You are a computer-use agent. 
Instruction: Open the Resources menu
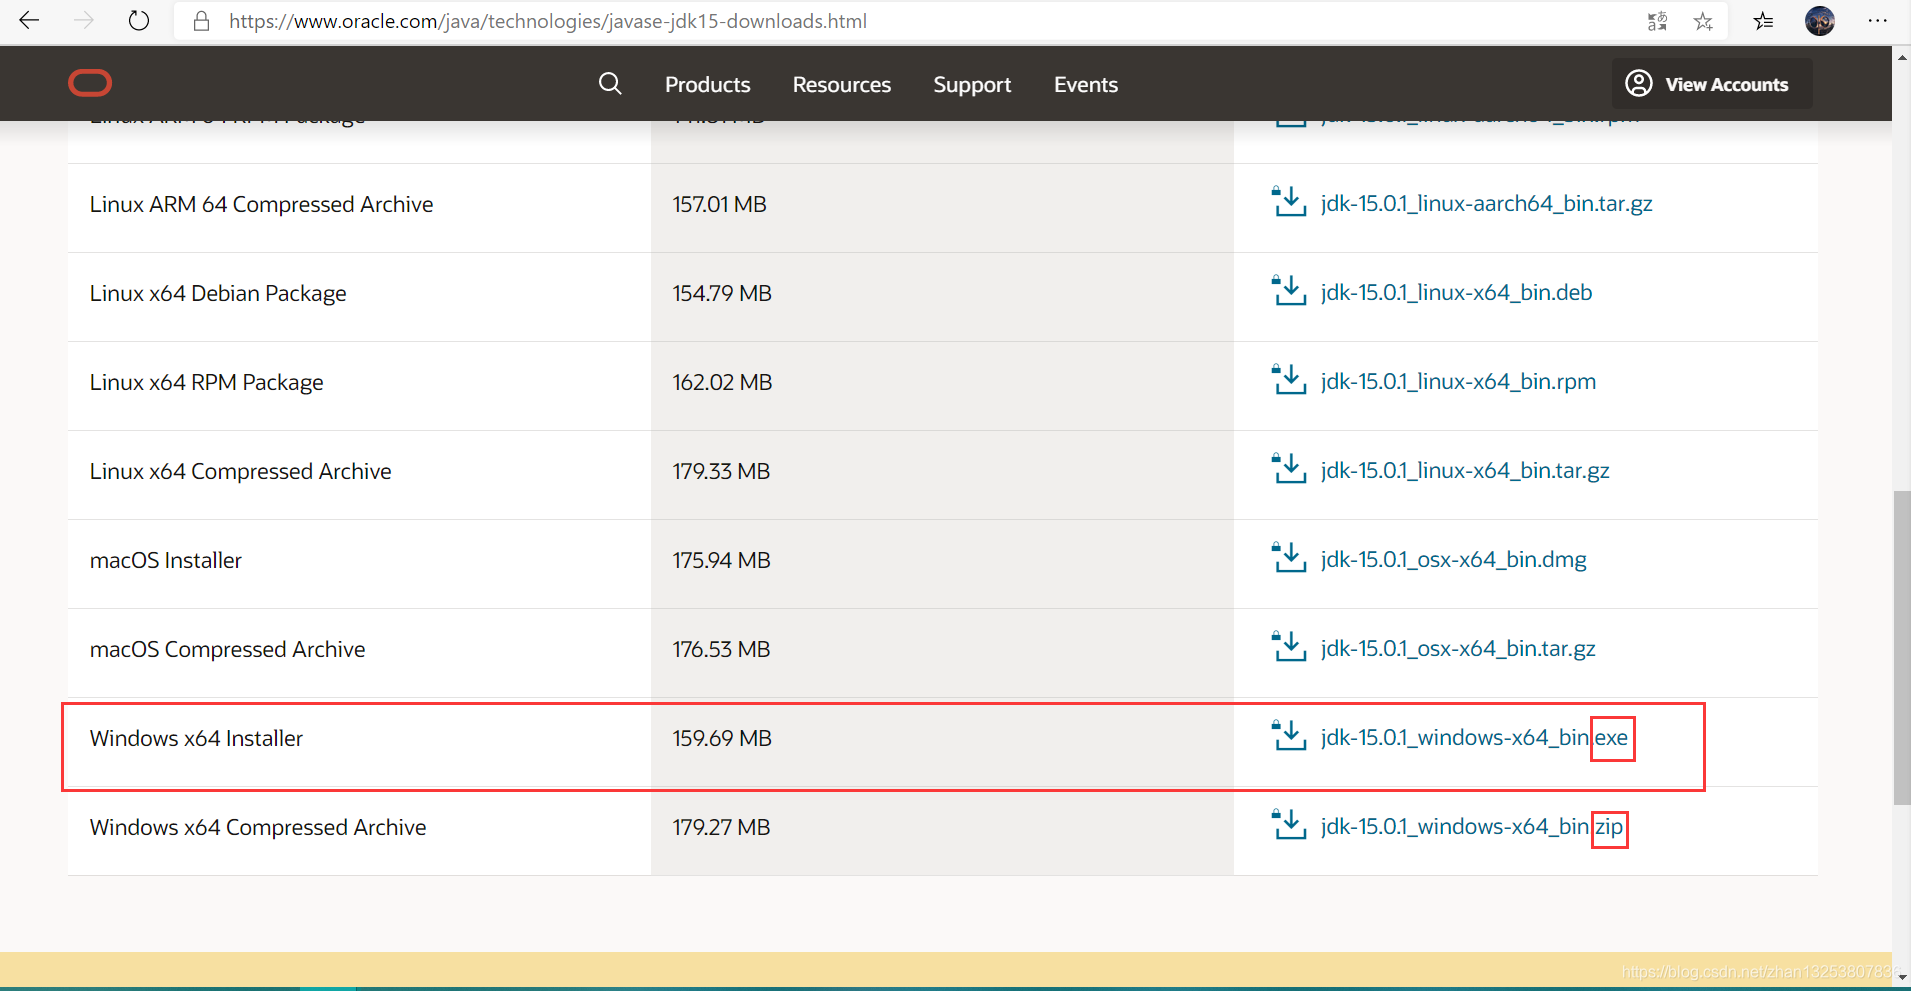pyautogui.click(x=842, y=85)
